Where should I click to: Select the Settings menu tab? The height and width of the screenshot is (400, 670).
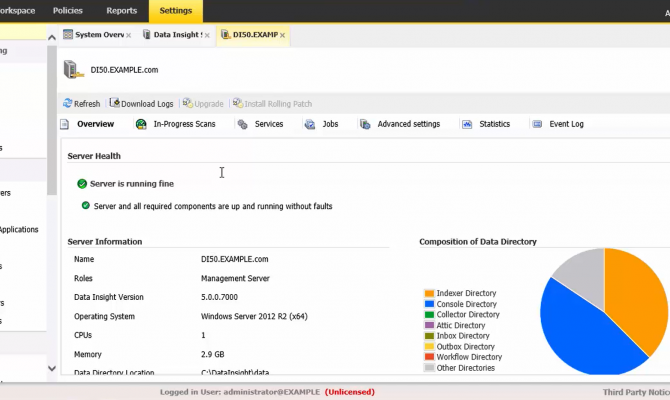coord(176,11)
